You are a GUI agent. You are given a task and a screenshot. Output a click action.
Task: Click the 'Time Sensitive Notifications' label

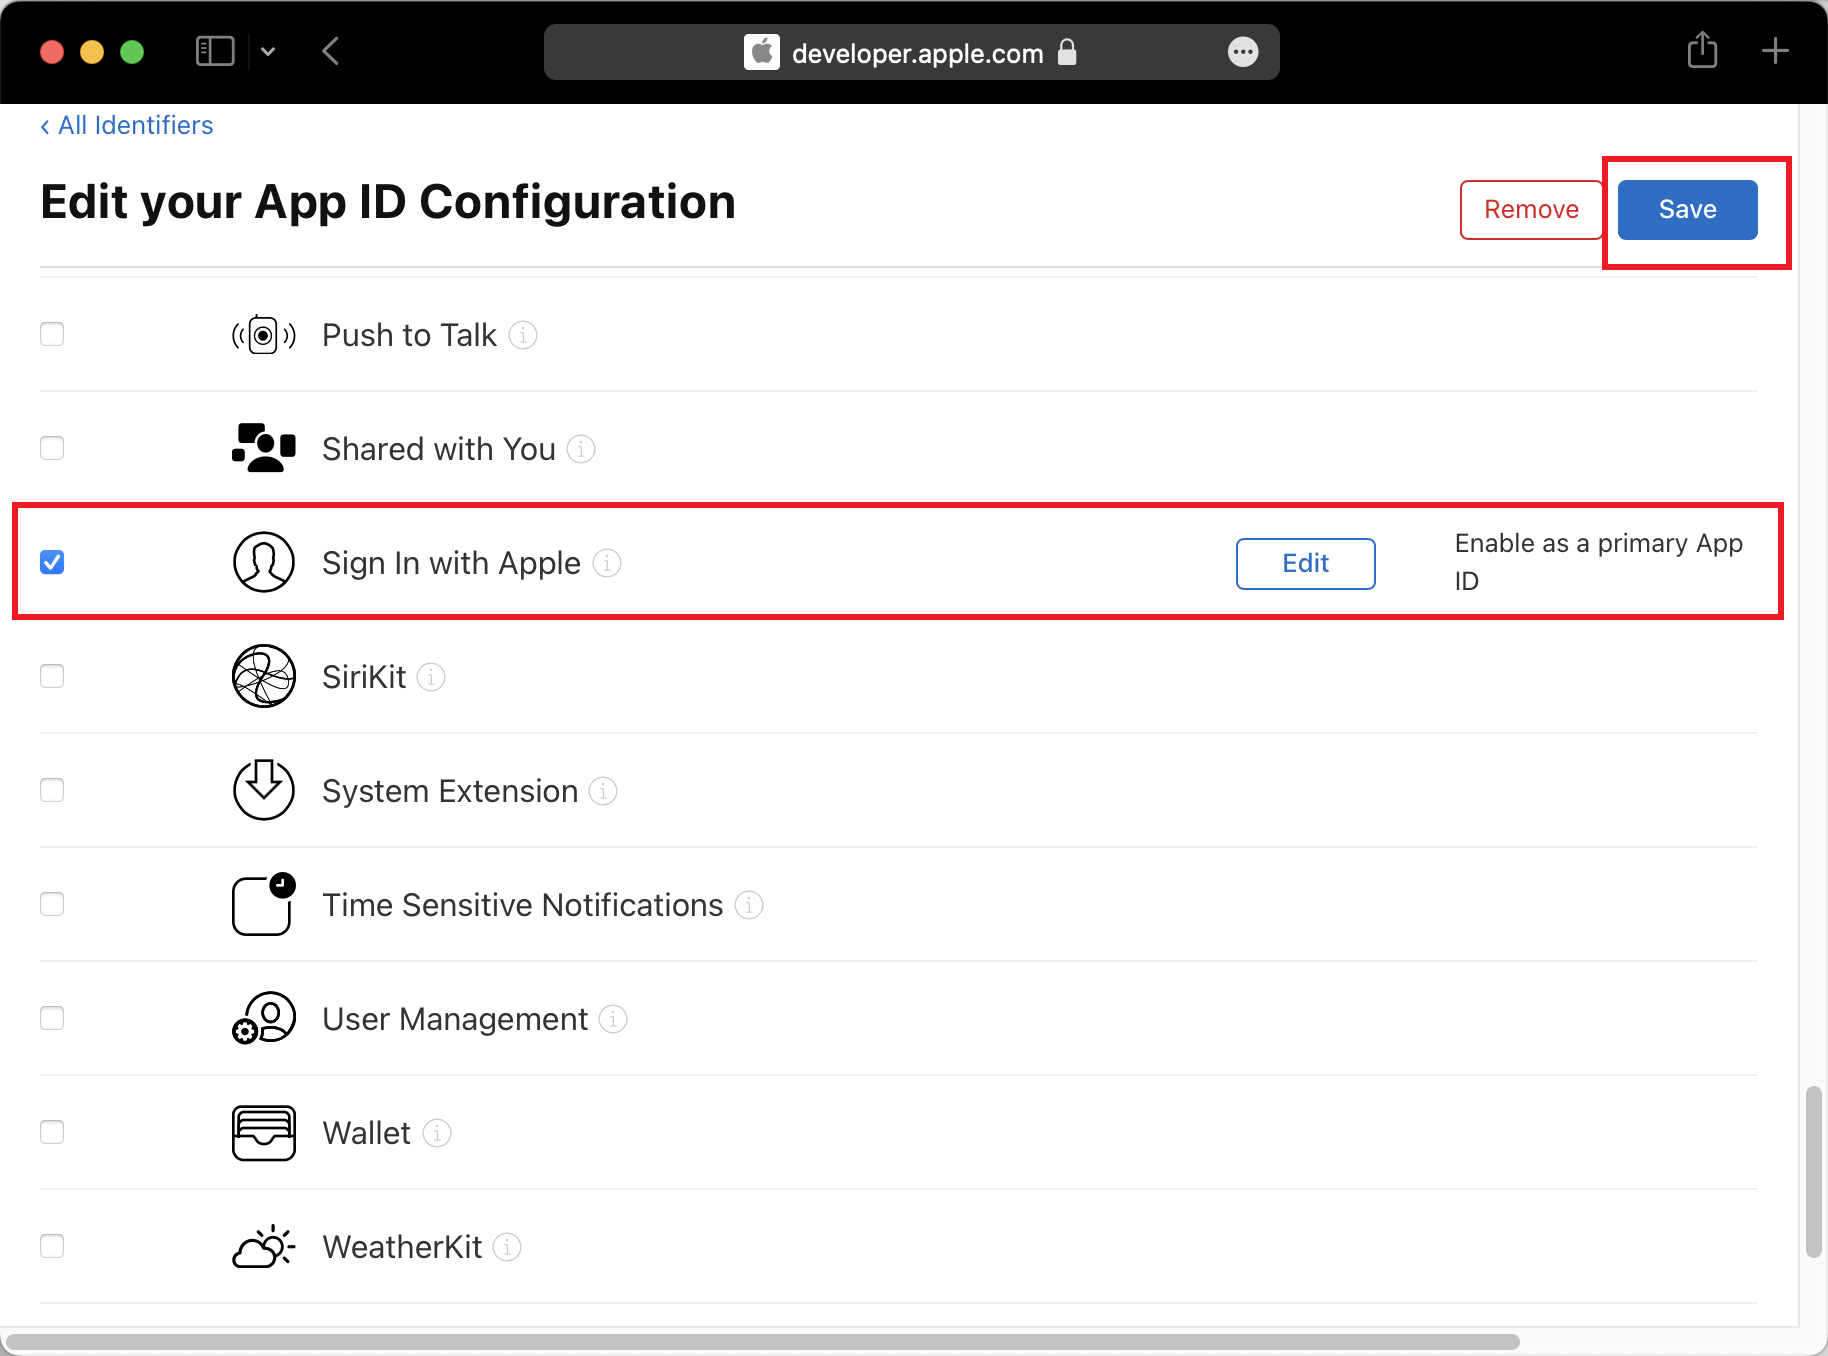pos(522,905)
